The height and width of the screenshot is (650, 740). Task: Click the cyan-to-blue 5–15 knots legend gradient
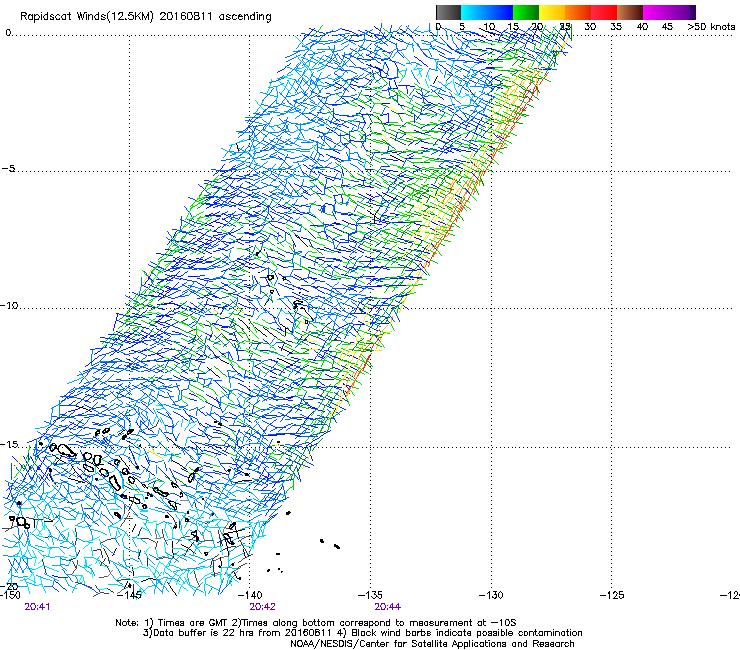pos(487,12)
